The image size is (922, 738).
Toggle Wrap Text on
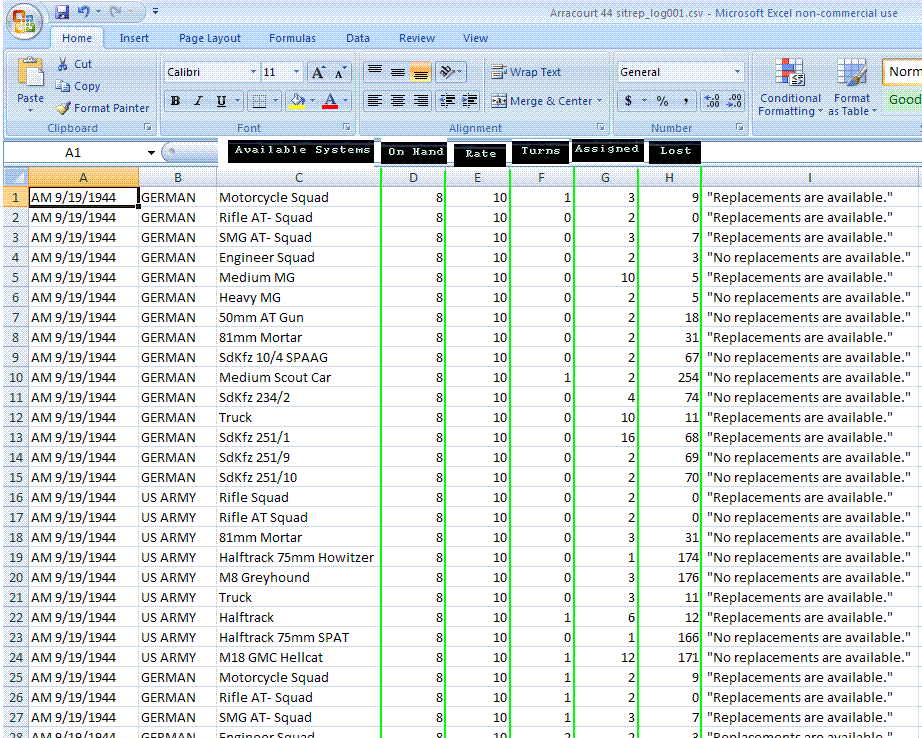pos(526,72)
